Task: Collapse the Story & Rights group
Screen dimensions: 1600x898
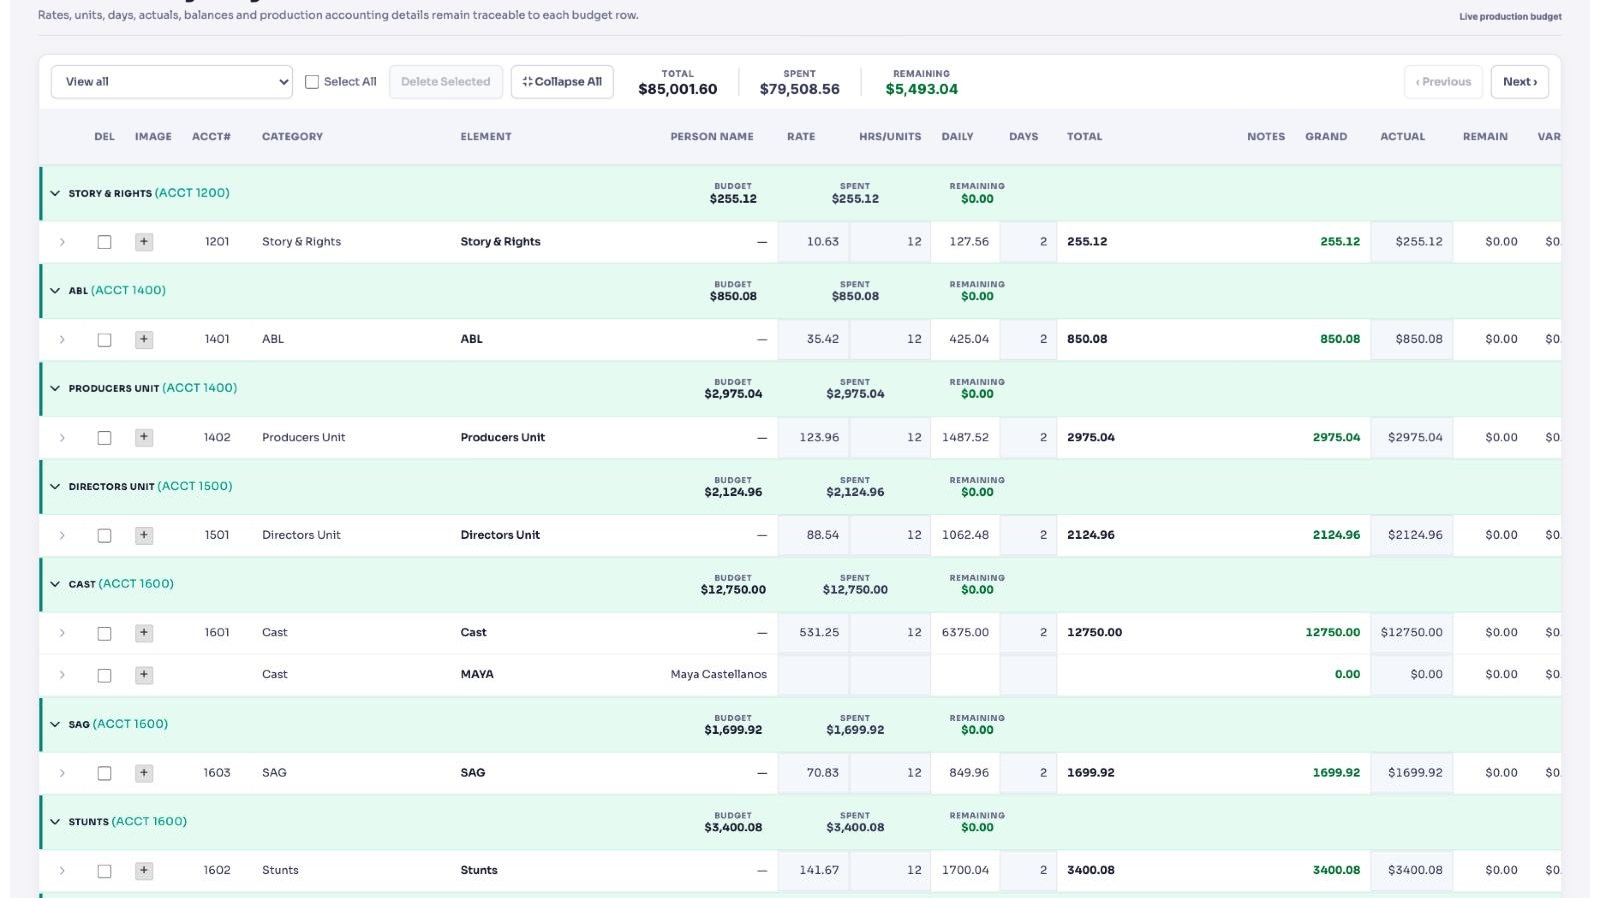Action: (x=55, y=193)
